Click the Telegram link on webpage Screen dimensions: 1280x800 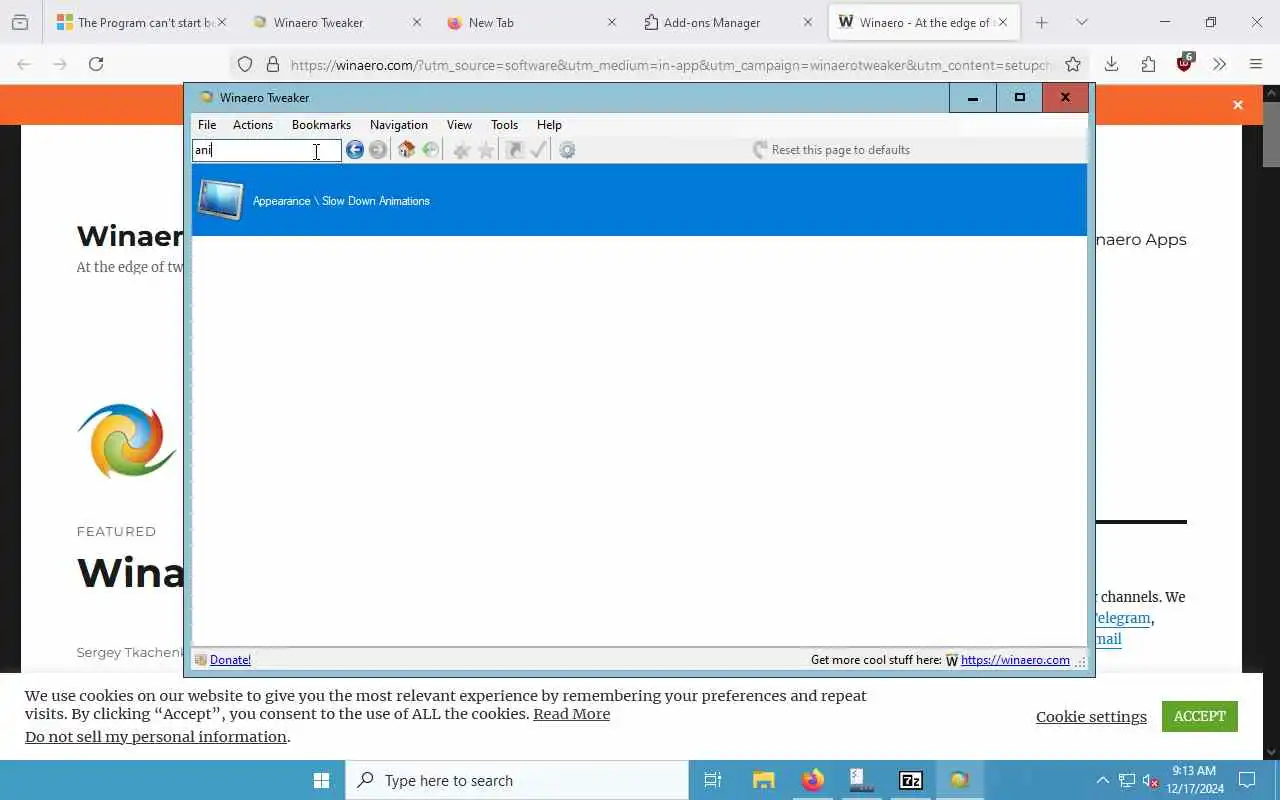coord(1122,618)
